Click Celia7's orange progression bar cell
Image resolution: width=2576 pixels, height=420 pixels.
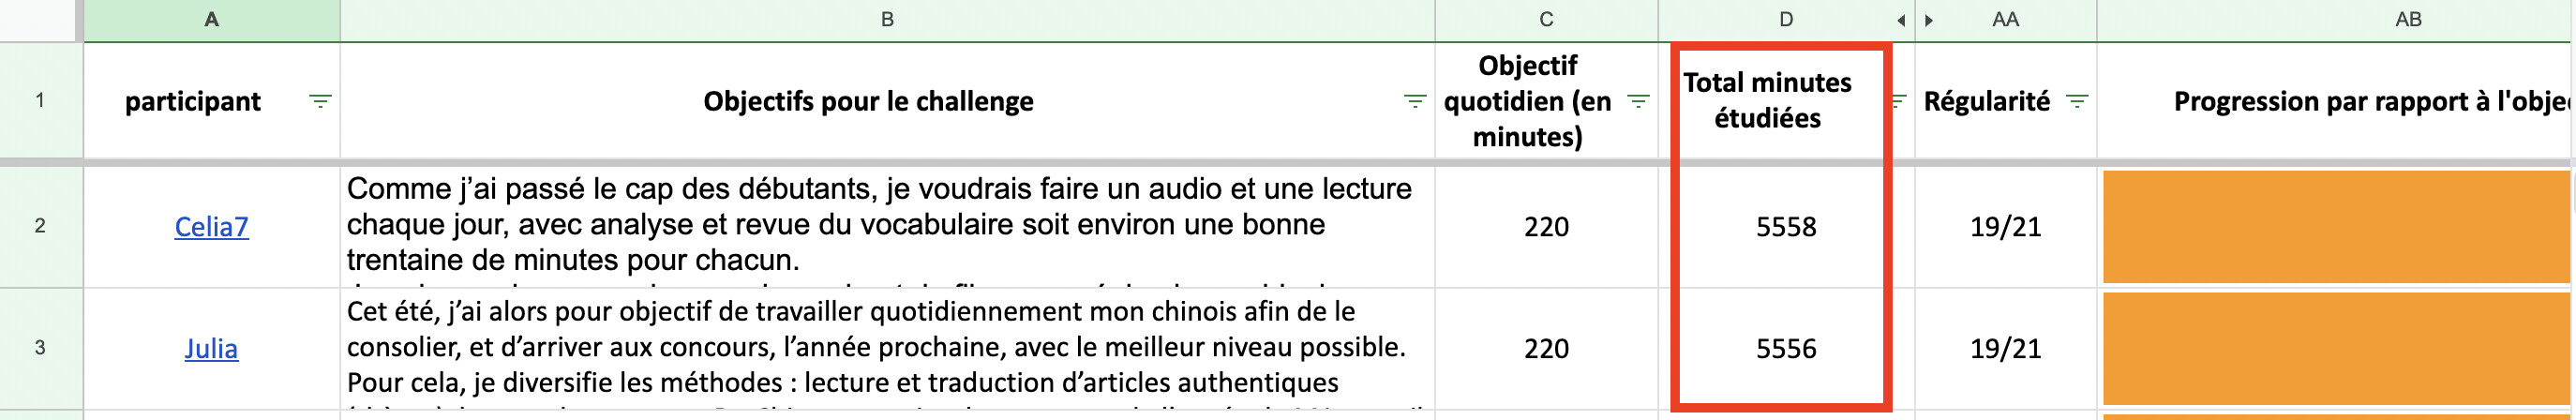coord(2336,227)
